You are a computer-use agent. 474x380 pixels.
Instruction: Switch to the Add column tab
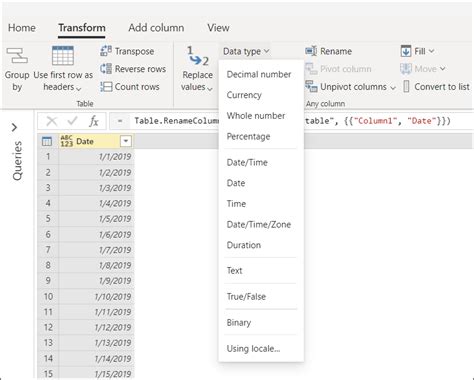[x=156, y=28]
